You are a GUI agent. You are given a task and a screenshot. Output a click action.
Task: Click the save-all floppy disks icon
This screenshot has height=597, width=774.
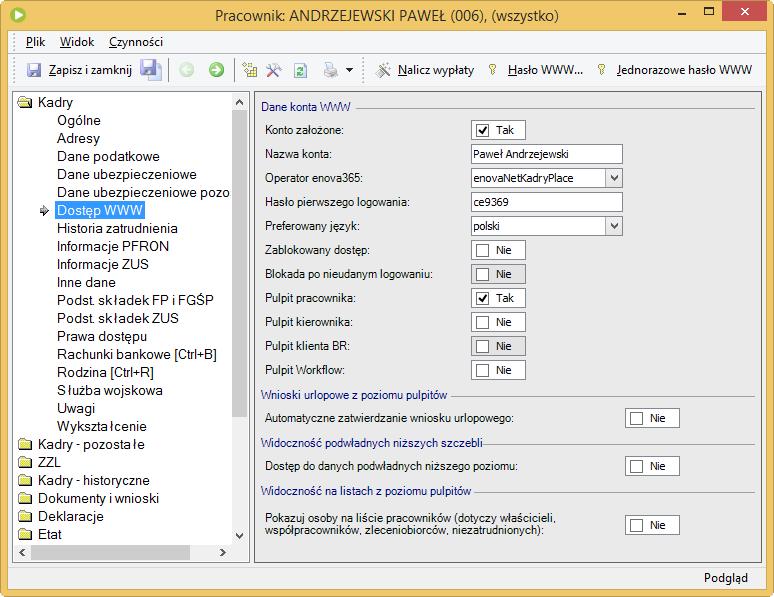click(x=151, y=70)
